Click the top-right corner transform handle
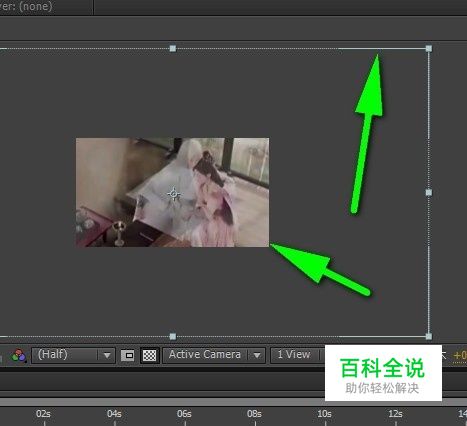467x426 pixels. pos(429,49)
